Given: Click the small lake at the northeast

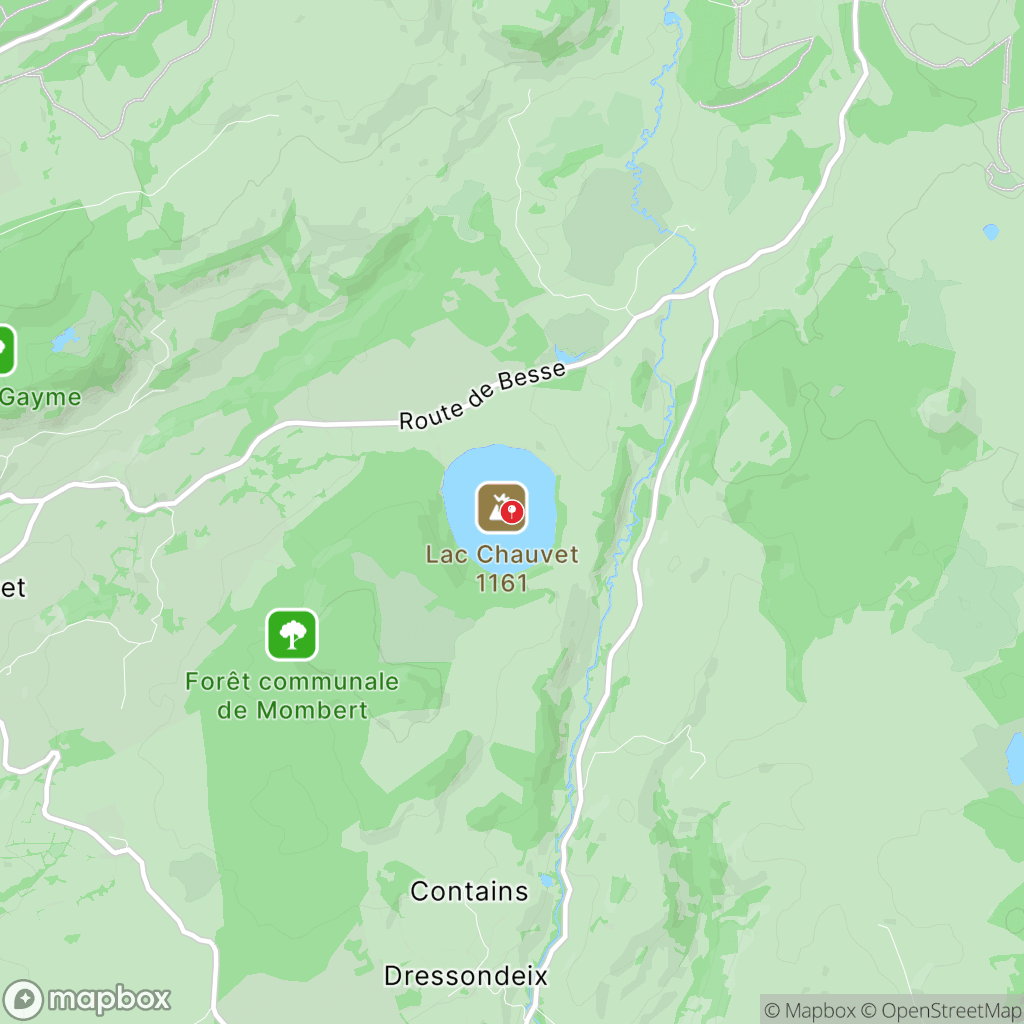Looking at the screenshot, I should click(991, 231).
